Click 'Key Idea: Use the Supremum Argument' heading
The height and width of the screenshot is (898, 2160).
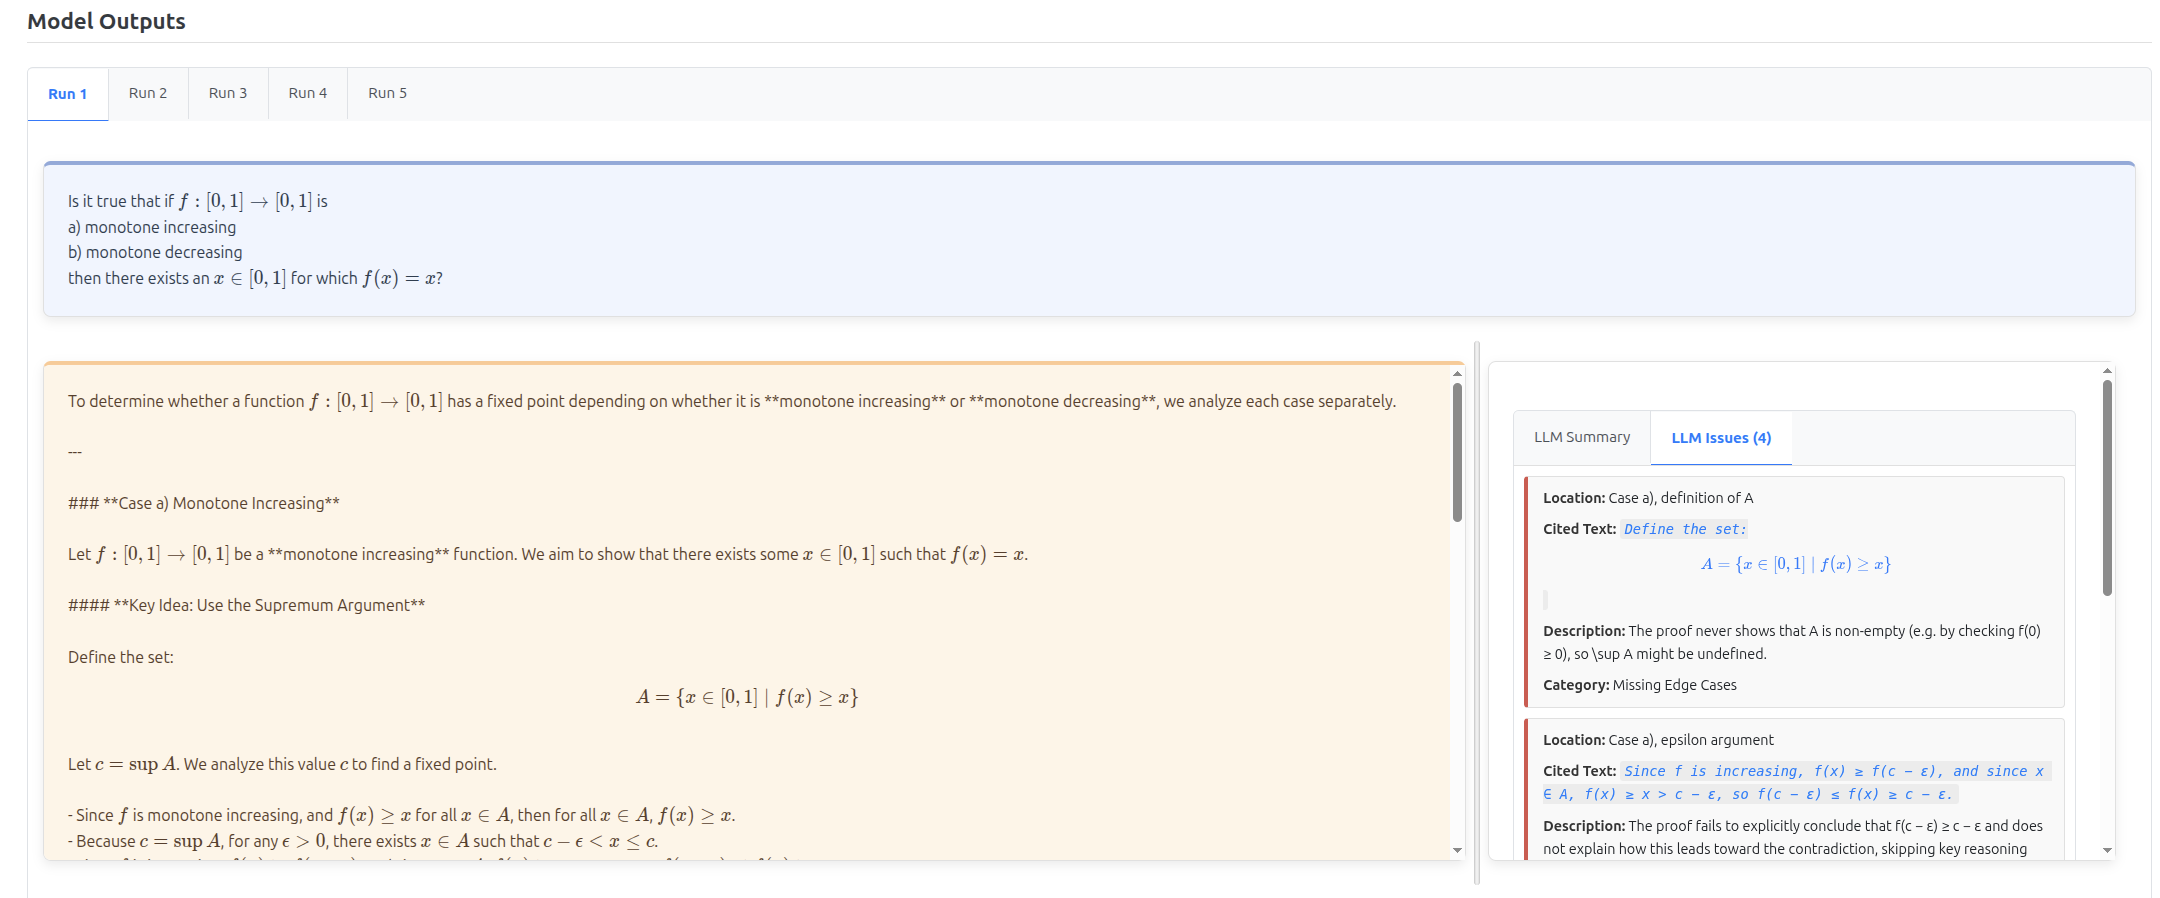pos(247,605)
